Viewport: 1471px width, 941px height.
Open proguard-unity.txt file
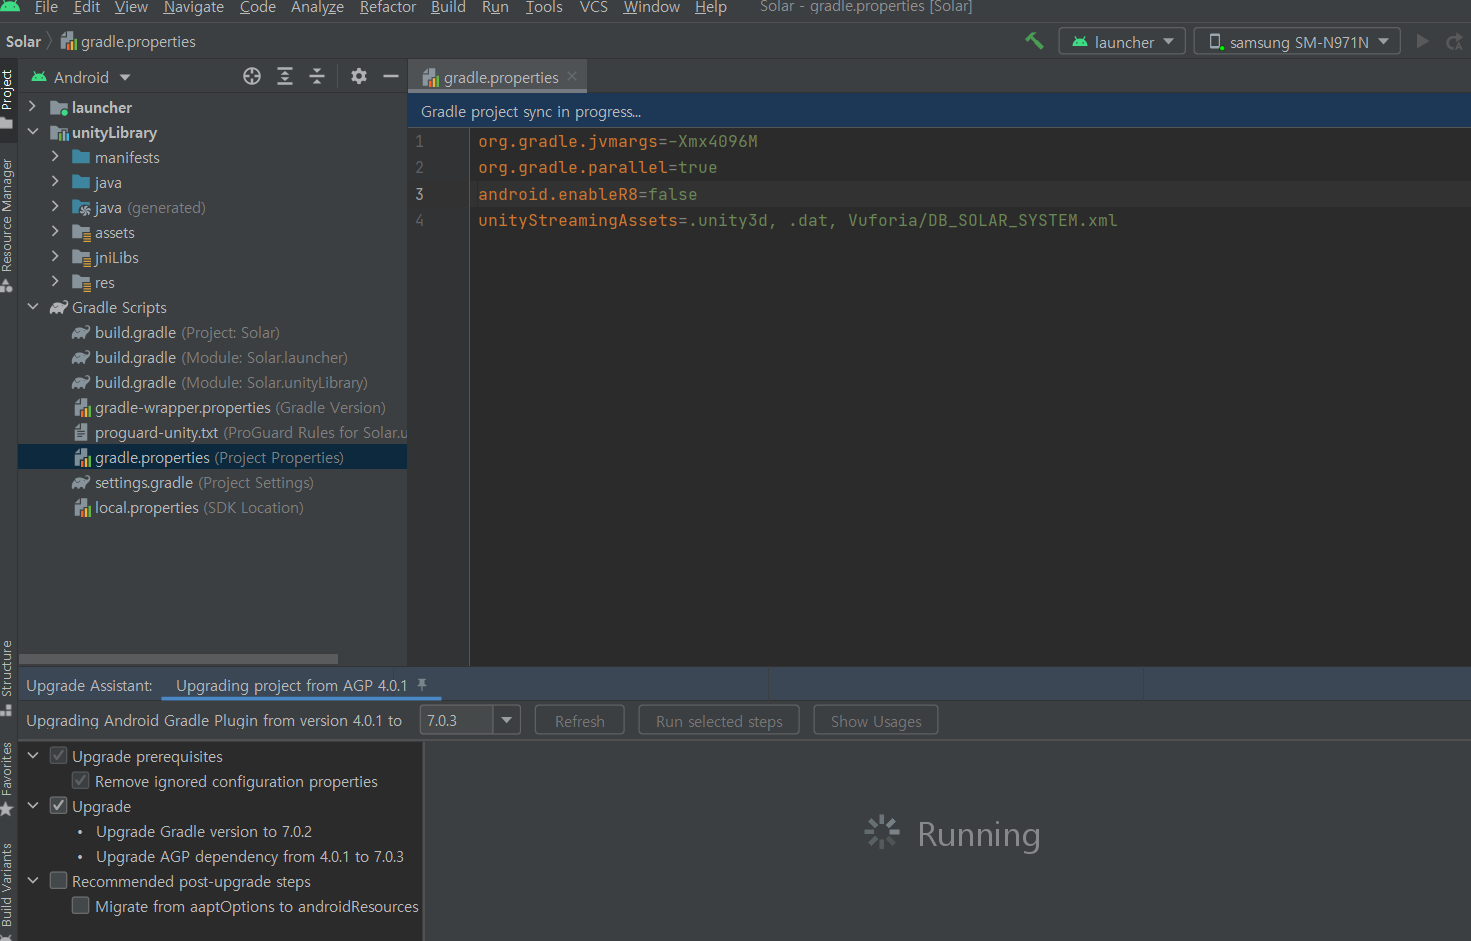240,432
